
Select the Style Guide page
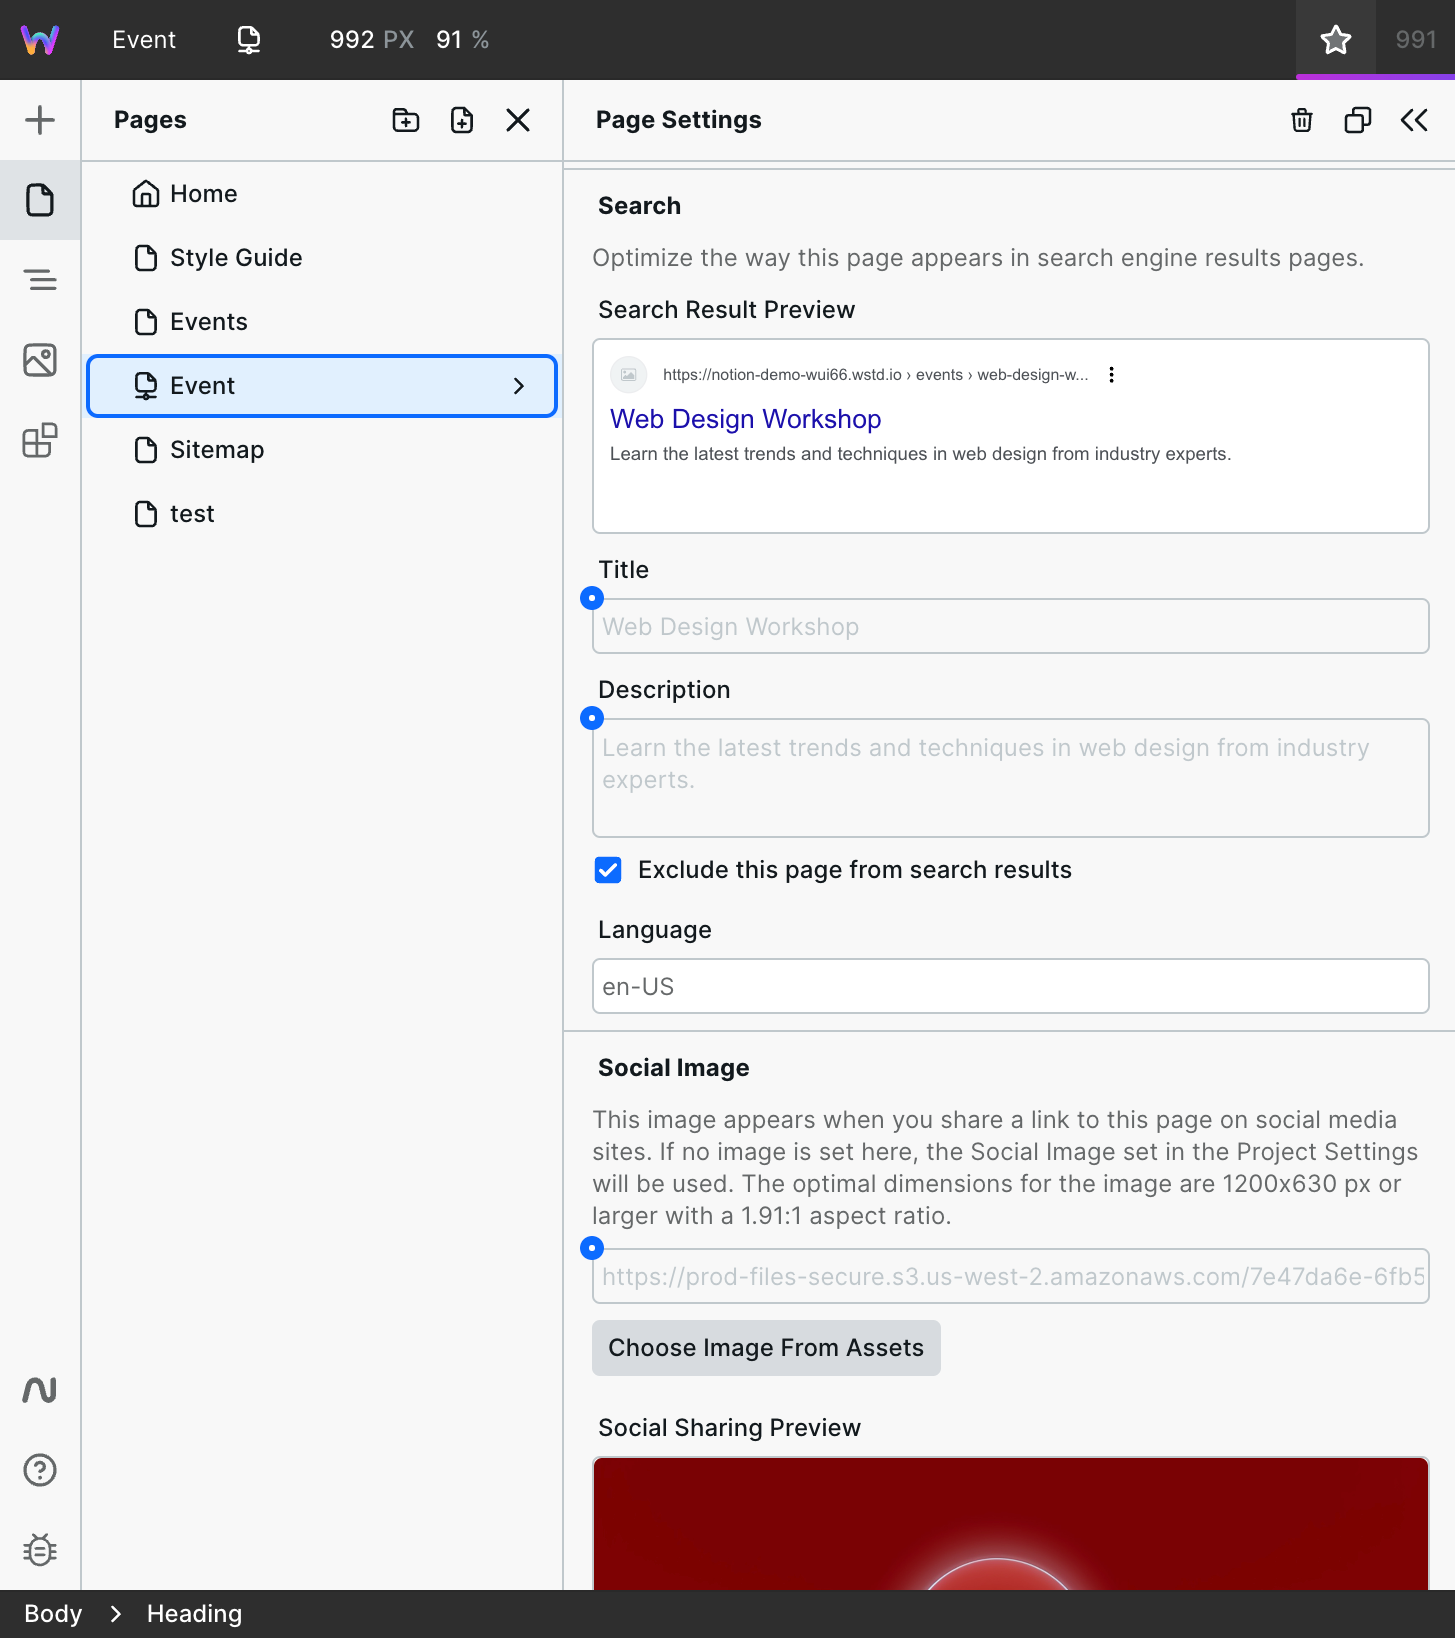click(236, 258)
